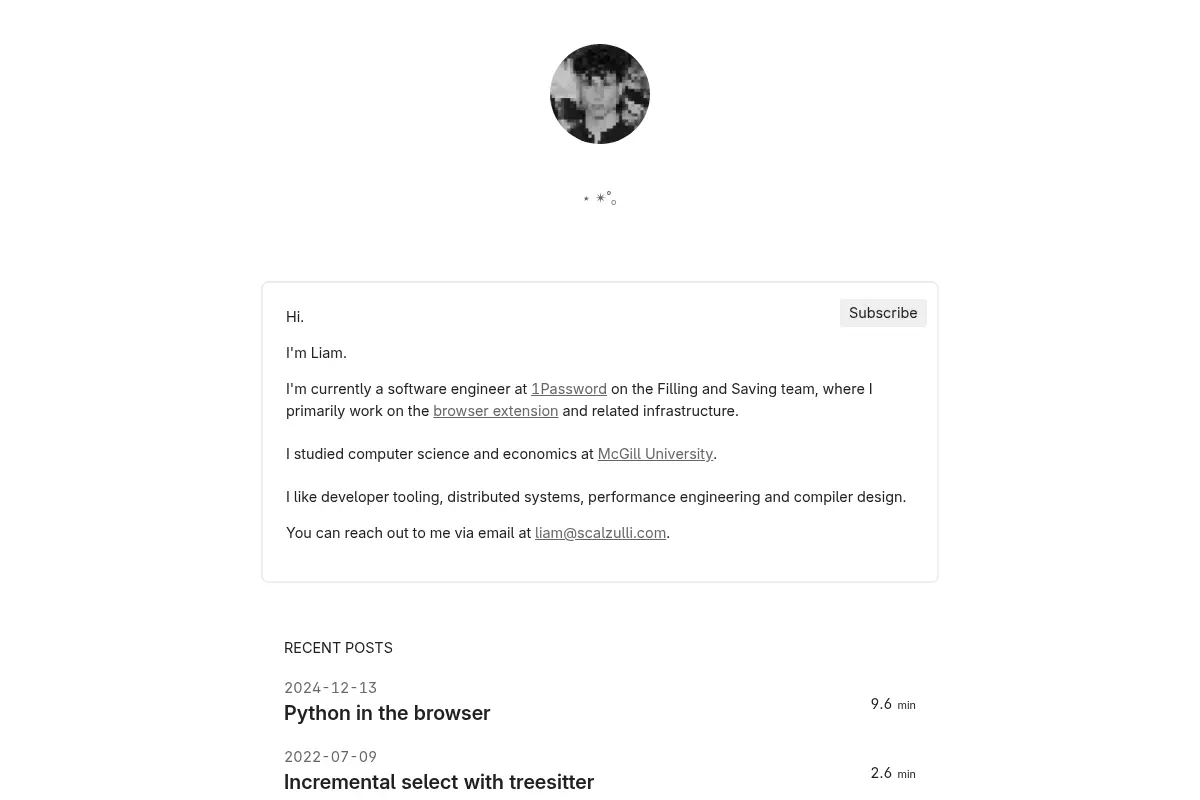Follow the browser extension link
The width and height of the screenshot is (1200, 800).
[495, 411]
